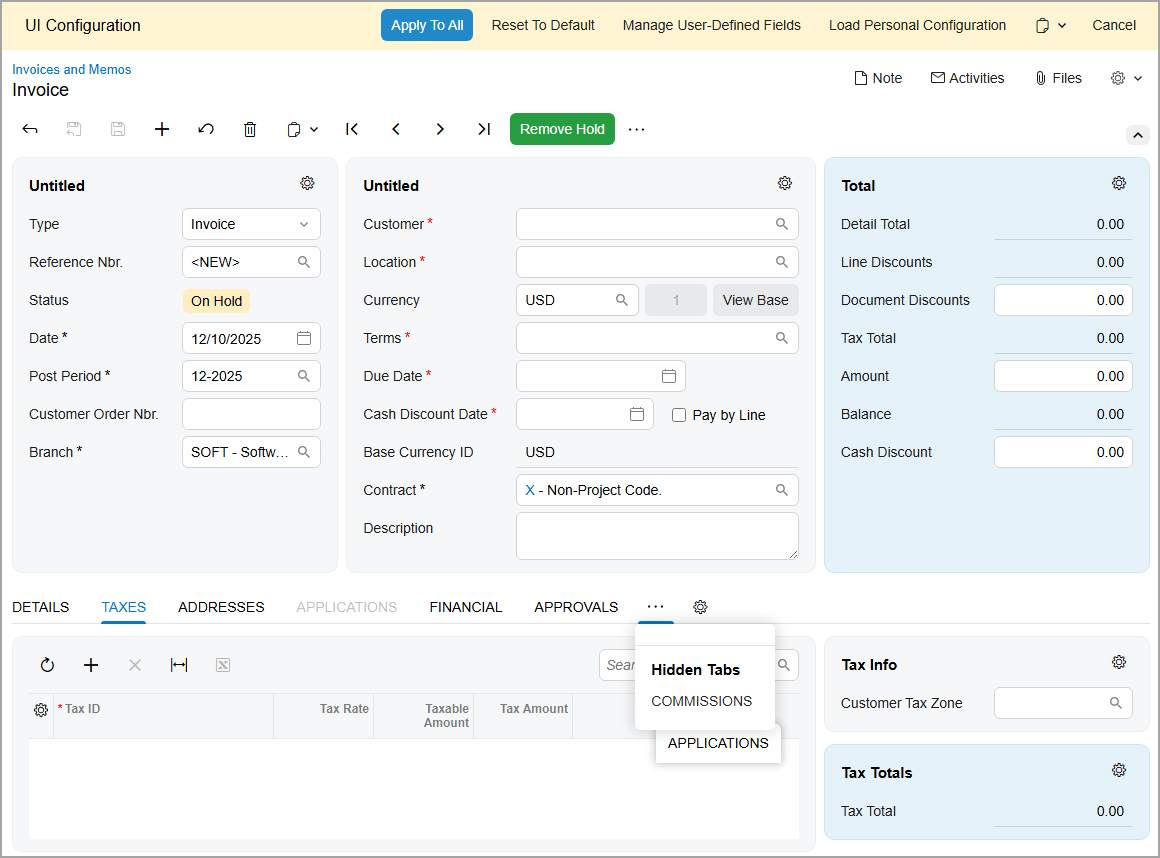Click the Undo/cancel changes icon

[206, 129]
